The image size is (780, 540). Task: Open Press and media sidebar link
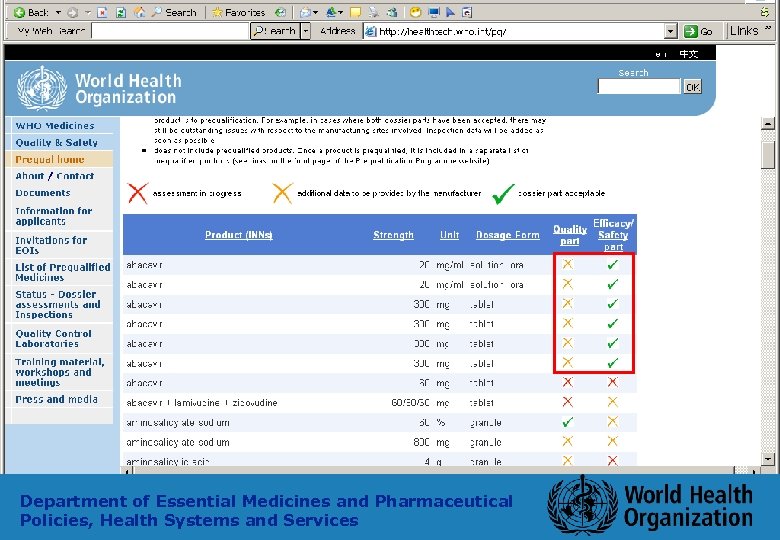point(56,399)
